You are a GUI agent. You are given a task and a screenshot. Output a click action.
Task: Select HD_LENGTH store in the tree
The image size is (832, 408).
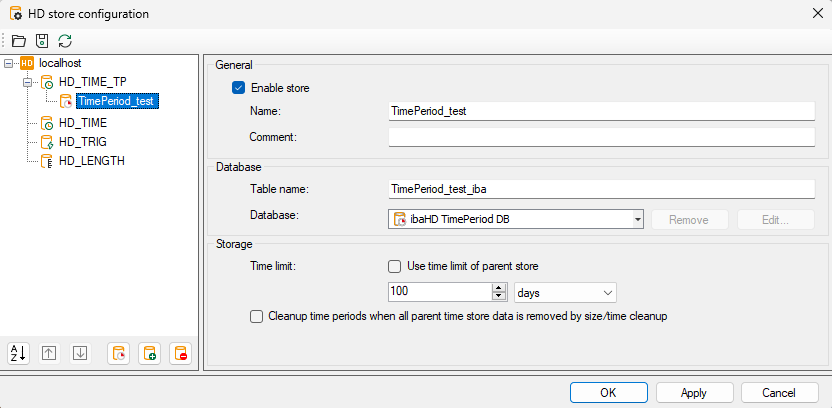coord(91,161)
